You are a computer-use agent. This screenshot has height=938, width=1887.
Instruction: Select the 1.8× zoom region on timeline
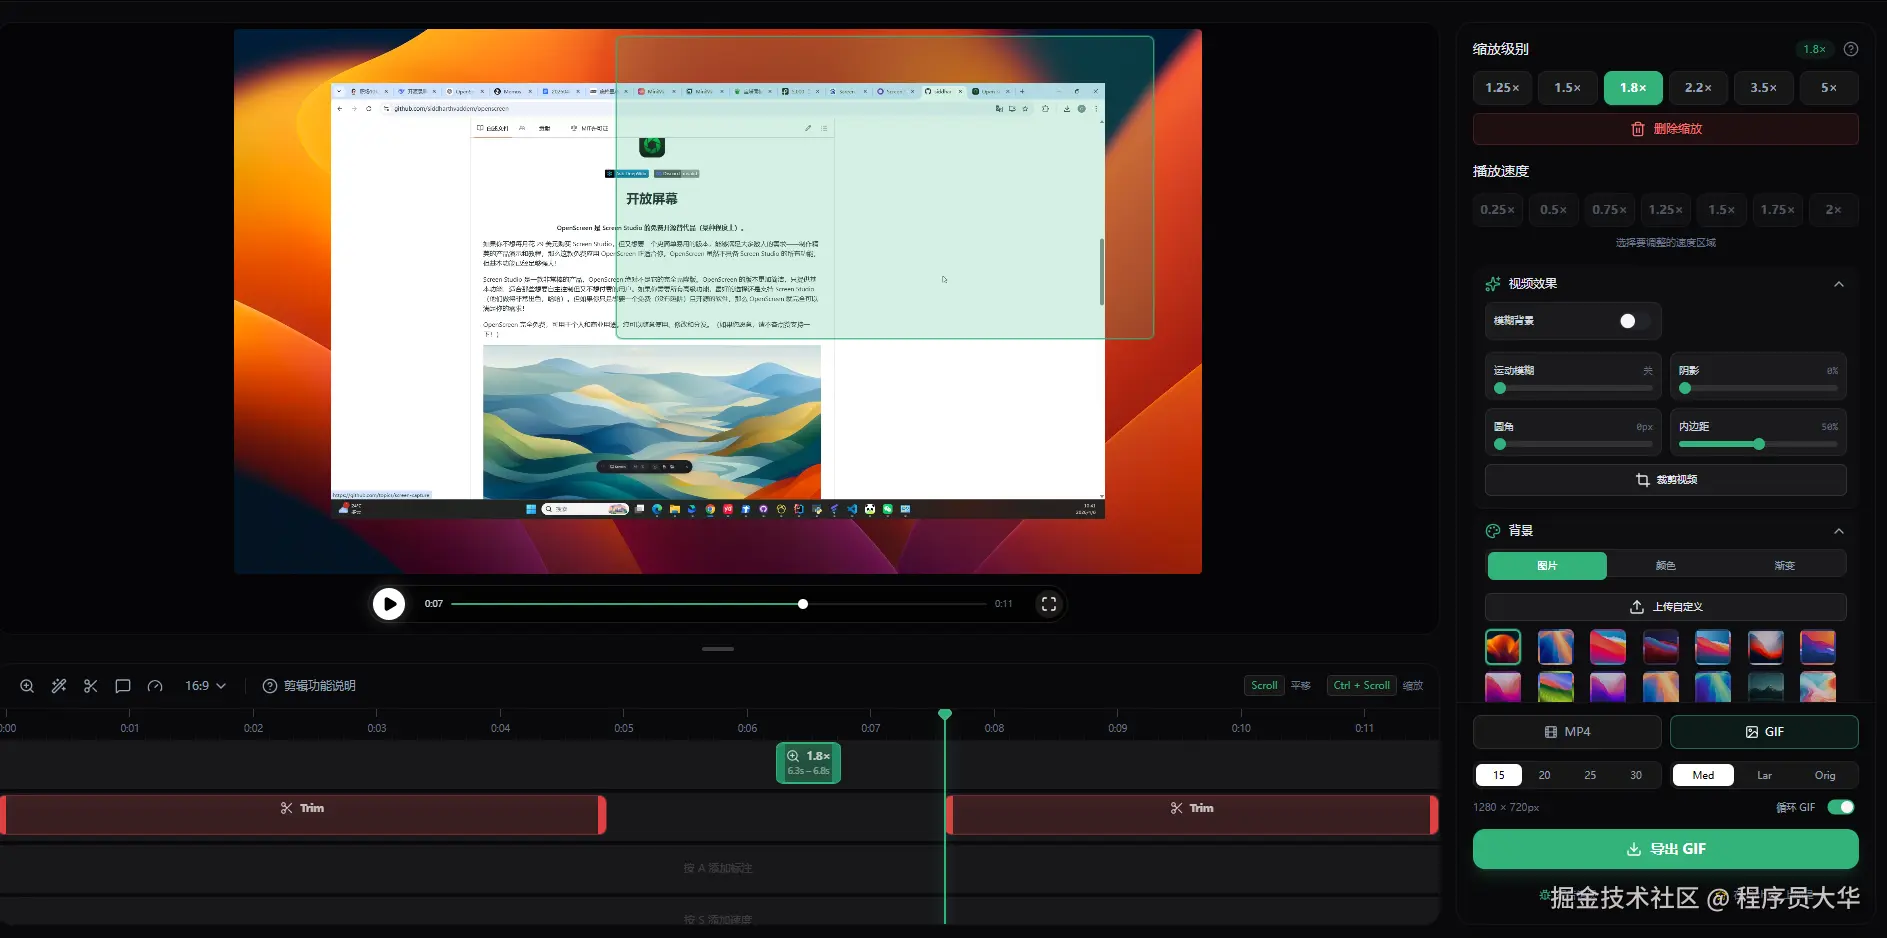pos(808,763)
